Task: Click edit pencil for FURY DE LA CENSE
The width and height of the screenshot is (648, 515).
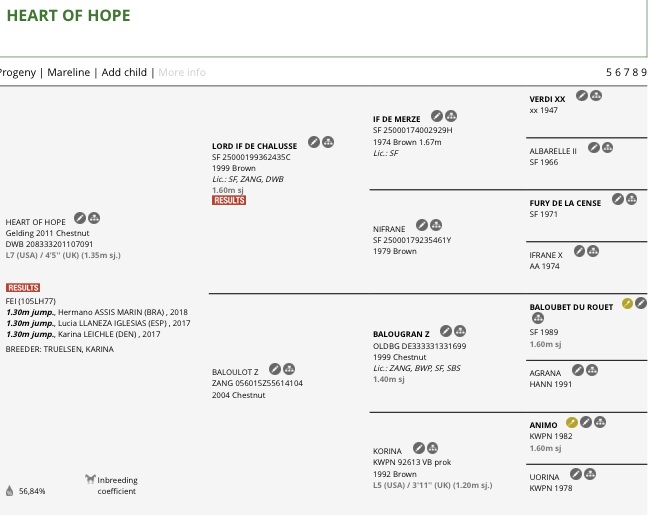Action: point(618,199)
